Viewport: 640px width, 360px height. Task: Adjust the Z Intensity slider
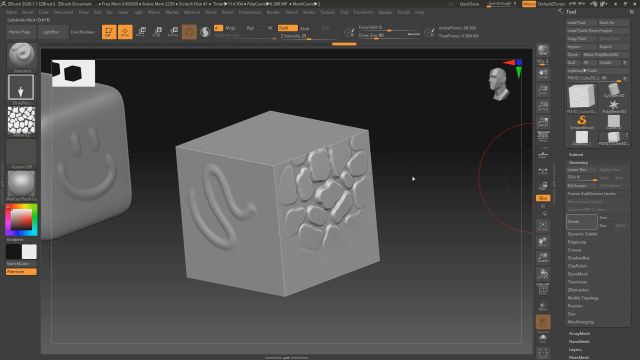point(308,36)
